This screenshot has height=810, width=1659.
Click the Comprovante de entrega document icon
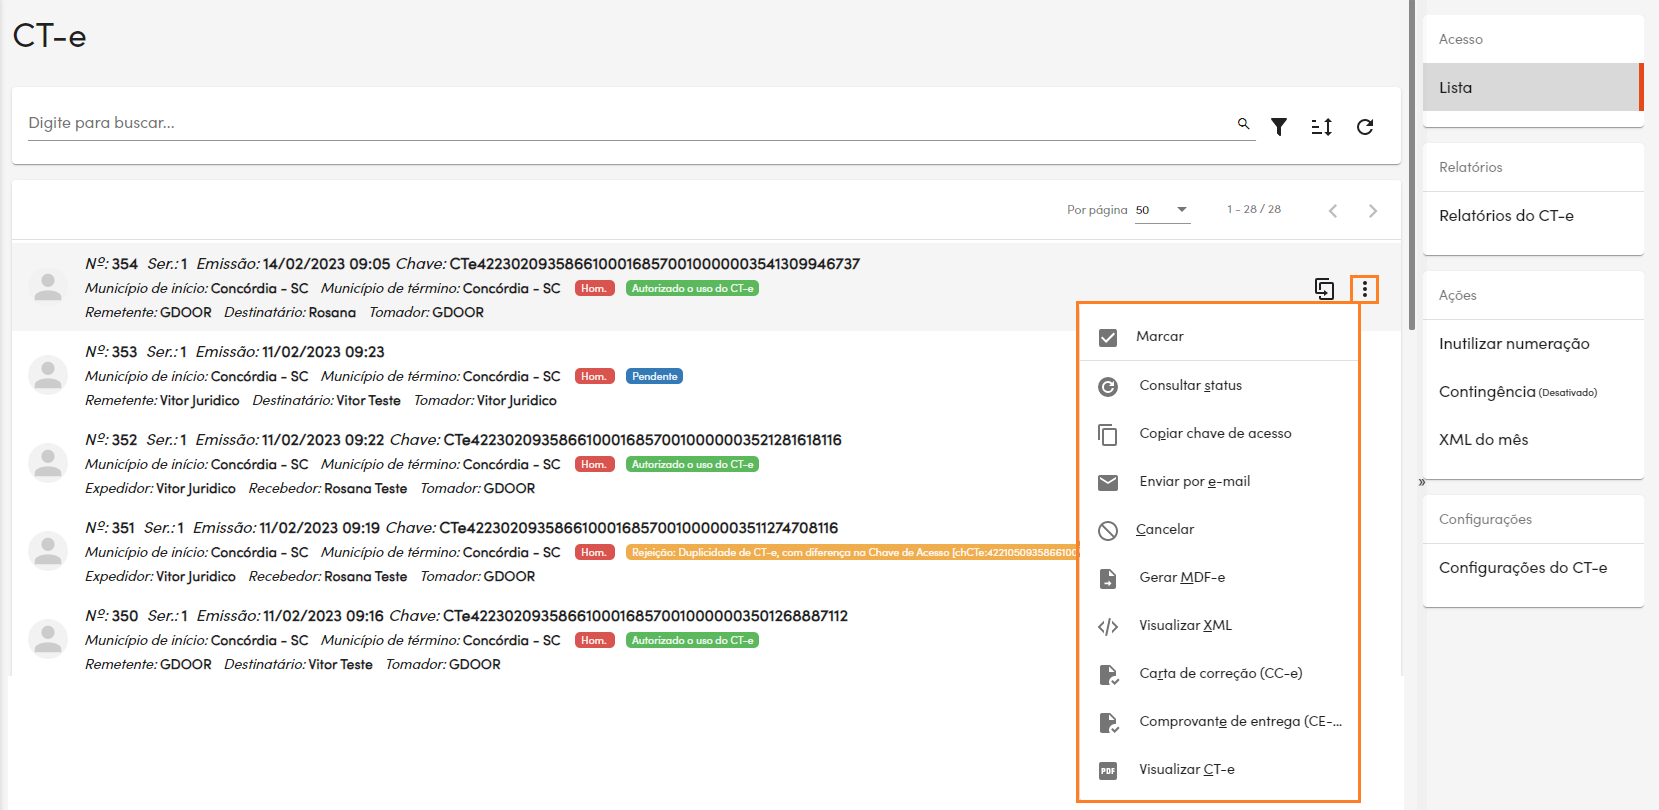point(1108,722)
